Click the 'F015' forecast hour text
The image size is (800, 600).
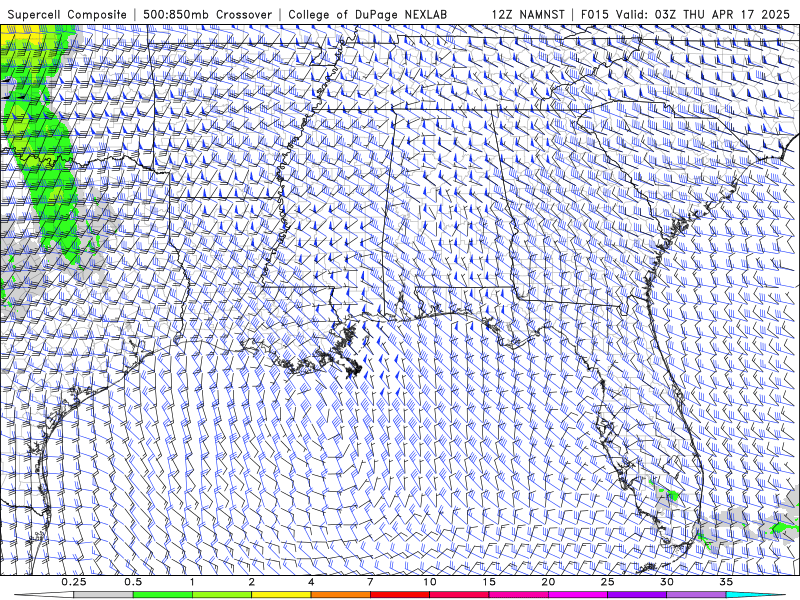click(595, 14)
